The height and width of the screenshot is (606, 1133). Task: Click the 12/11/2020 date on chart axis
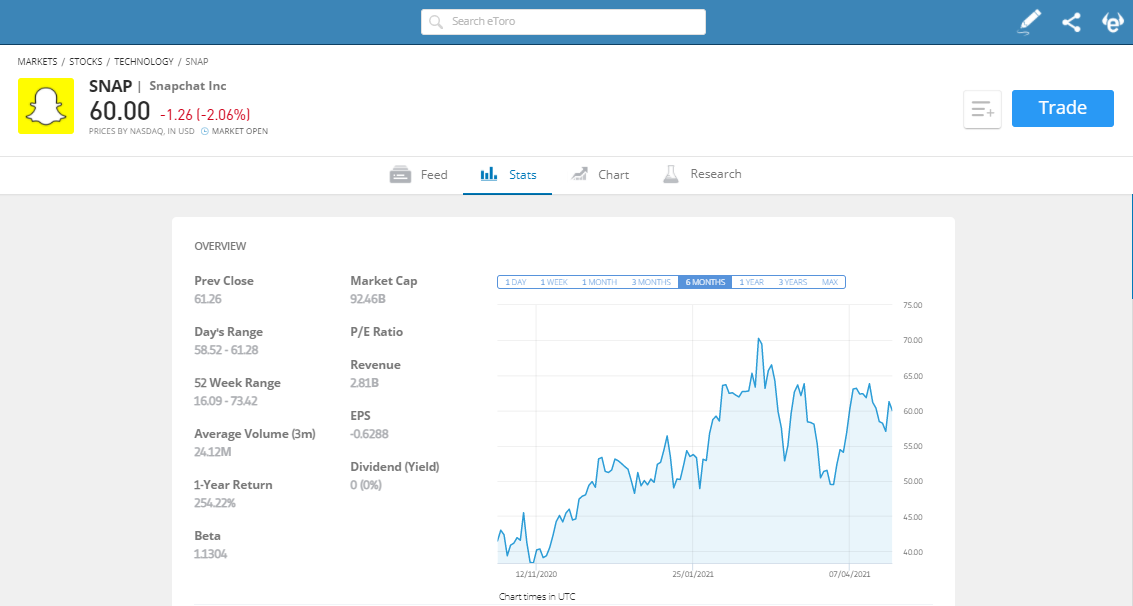click(x=536, y=574)
